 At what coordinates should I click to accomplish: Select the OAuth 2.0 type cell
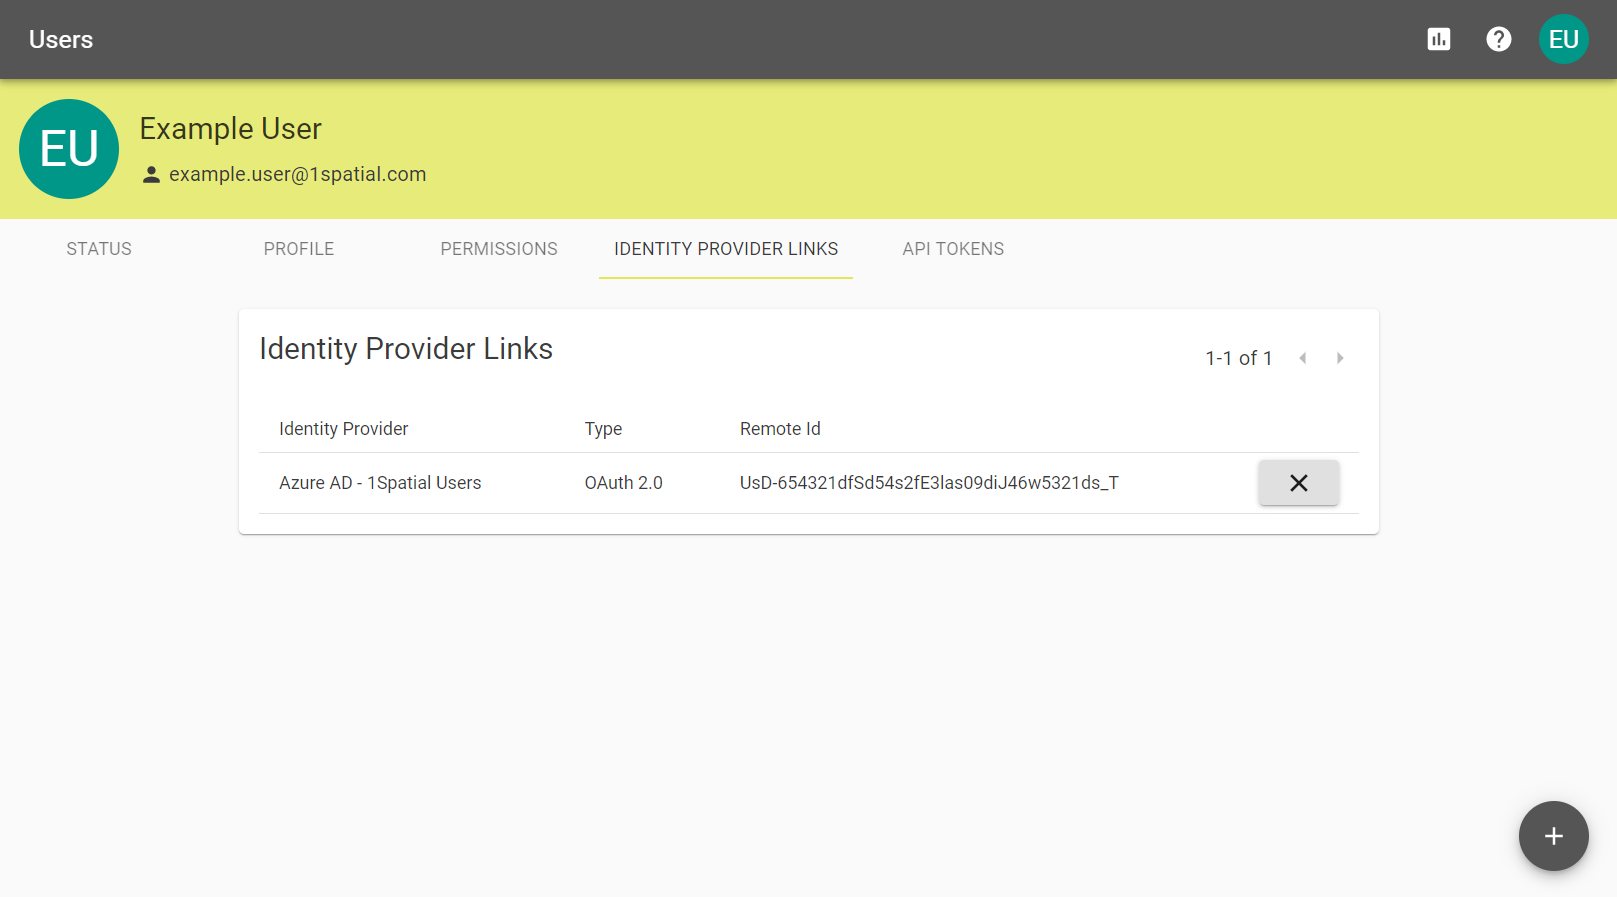tap(623, 483)
